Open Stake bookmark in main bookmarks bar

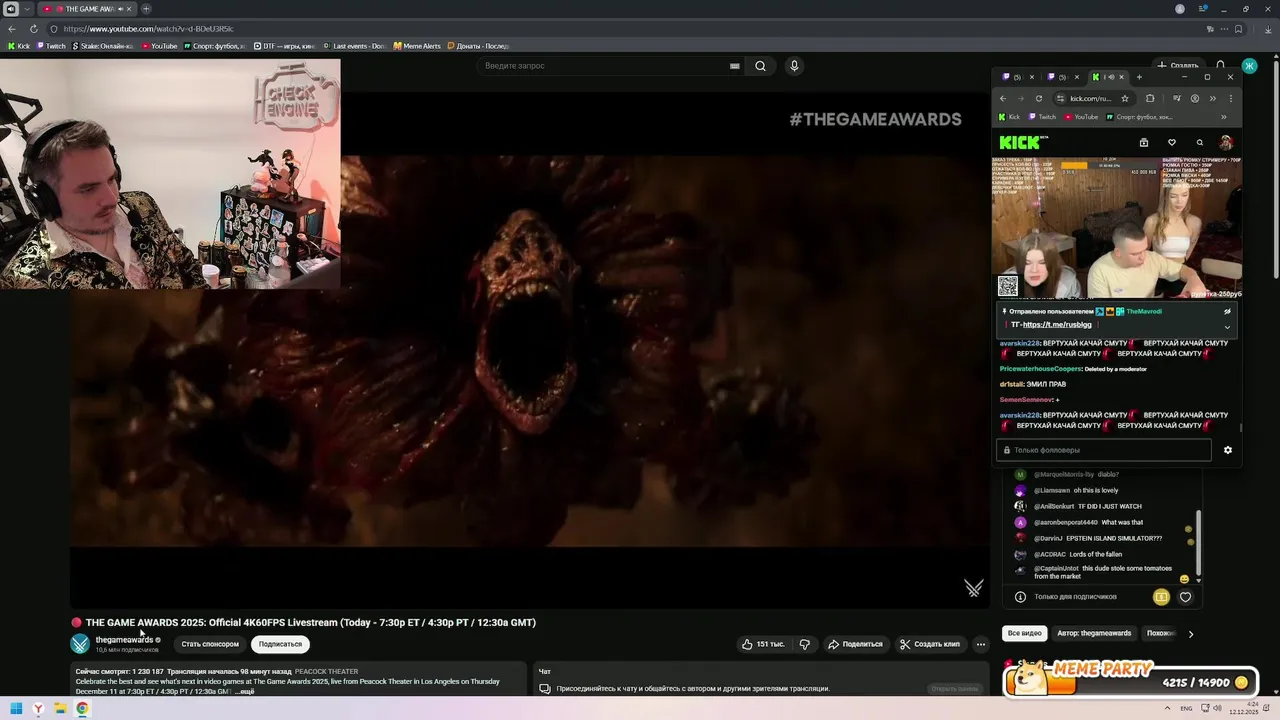103,46
